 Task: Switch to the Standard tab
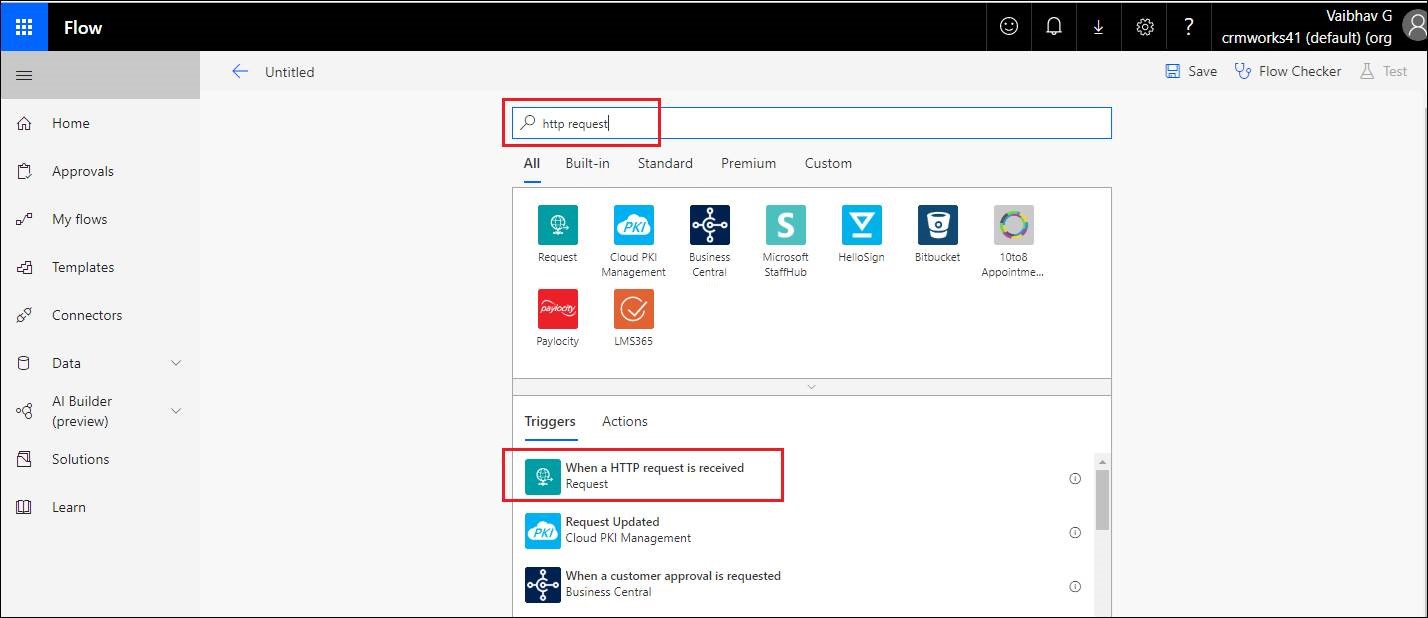(665, 163)
